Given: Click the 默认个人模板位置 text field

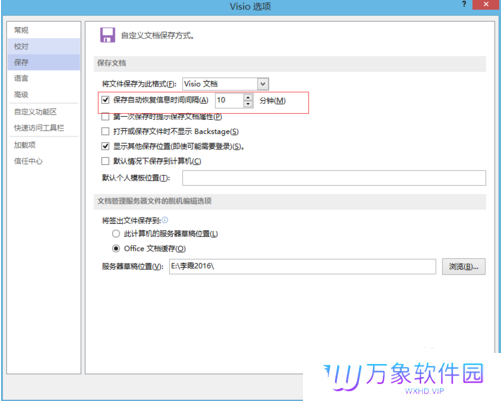Looking at the screenshot, I should 334,178.
